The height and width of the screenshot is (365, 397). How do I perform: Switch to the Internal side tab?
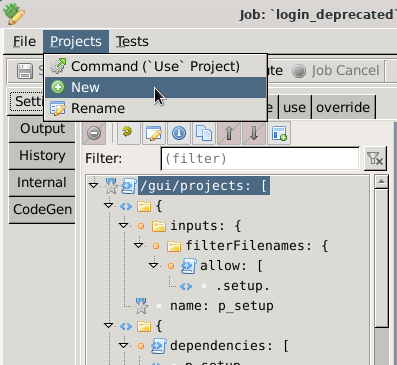click(x=42, y=183)
